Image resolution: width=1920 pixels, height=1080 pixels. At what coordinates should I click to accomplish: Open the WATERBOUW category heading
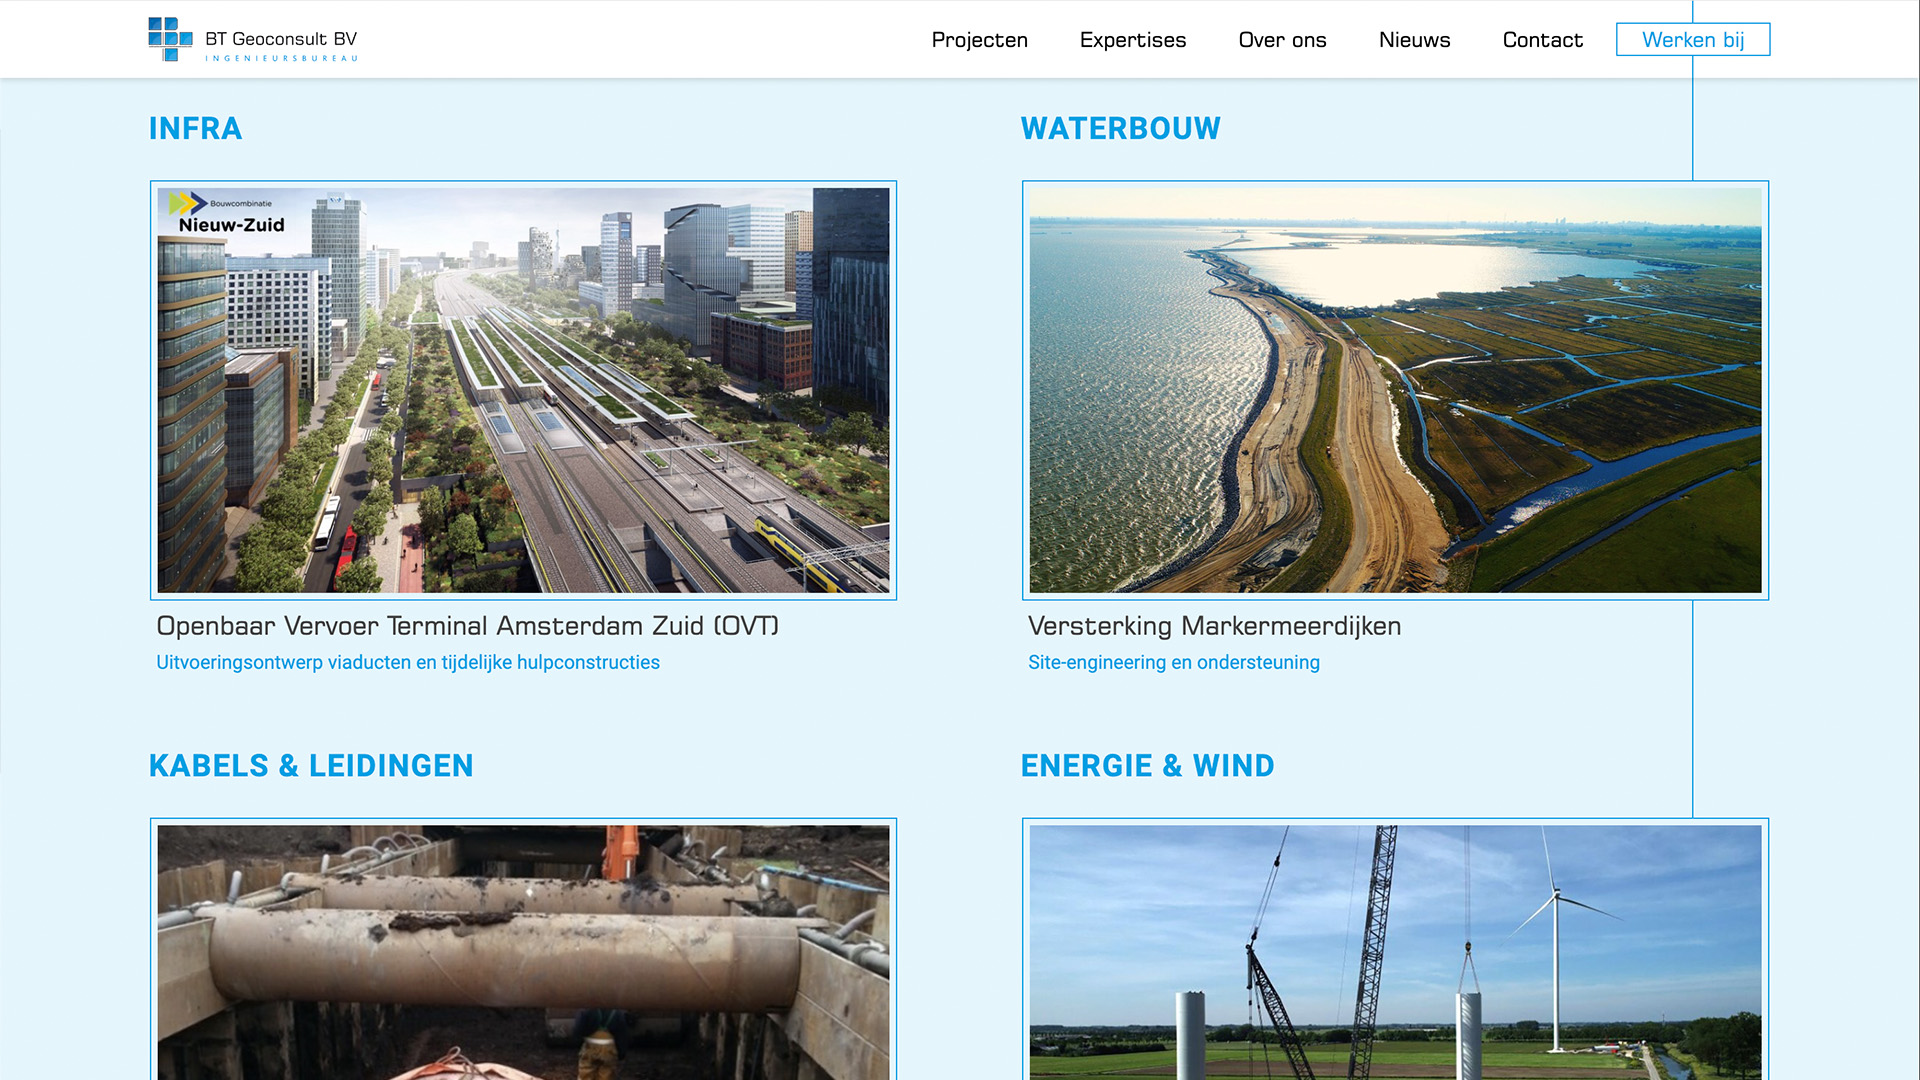(1120, 129)
